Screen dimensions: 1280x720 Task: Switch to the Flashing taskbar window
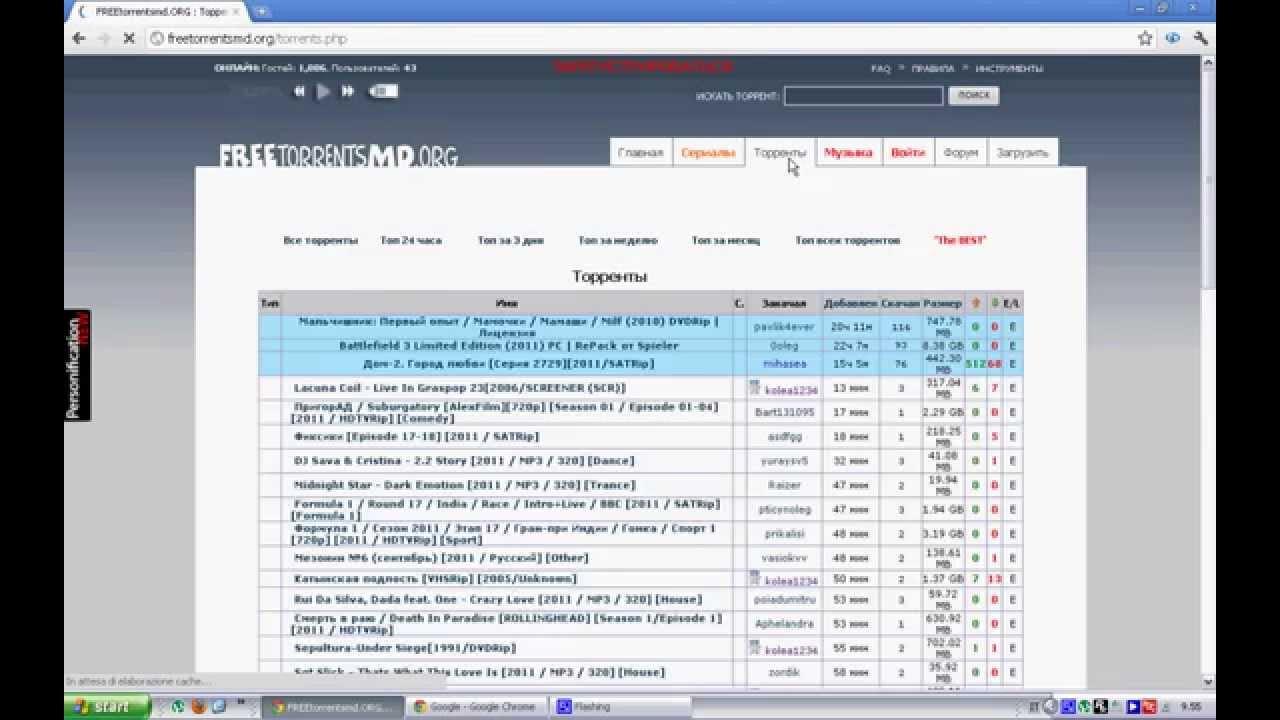coord(620,707)
